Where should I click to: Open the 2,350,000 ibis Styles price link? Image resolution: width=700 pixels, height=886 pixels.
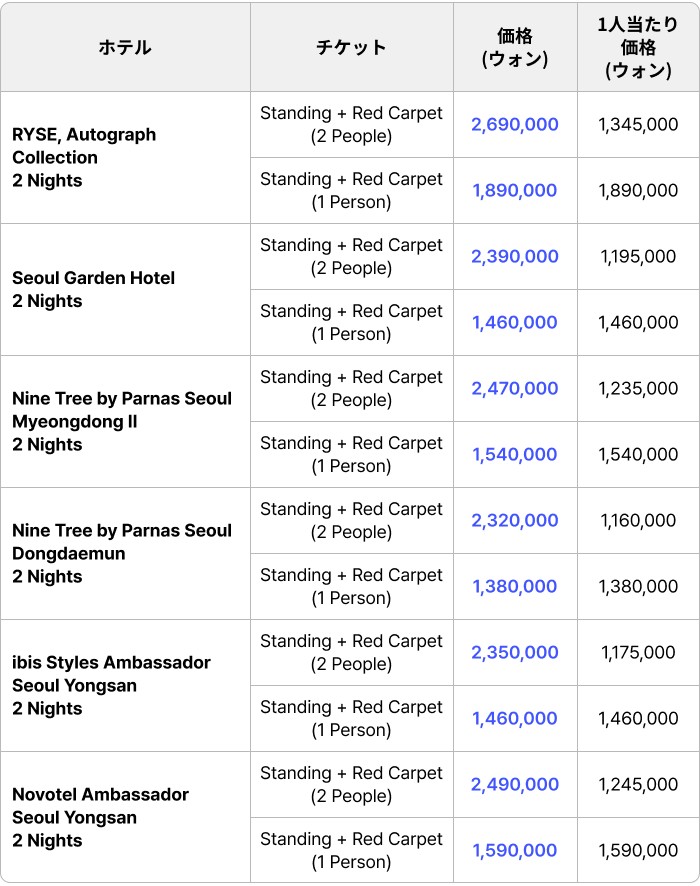point(515,653)
